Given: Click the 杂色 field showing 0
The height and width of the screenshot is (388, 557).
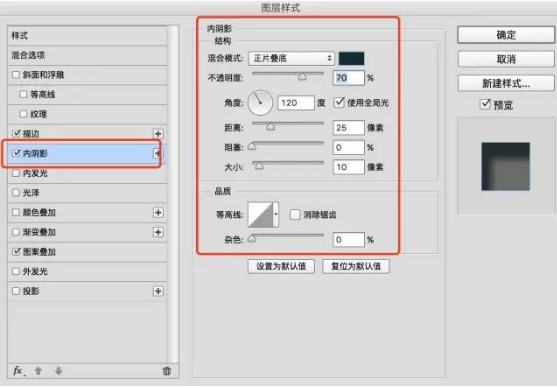Looking at the screenshot, I should (348, 239).
